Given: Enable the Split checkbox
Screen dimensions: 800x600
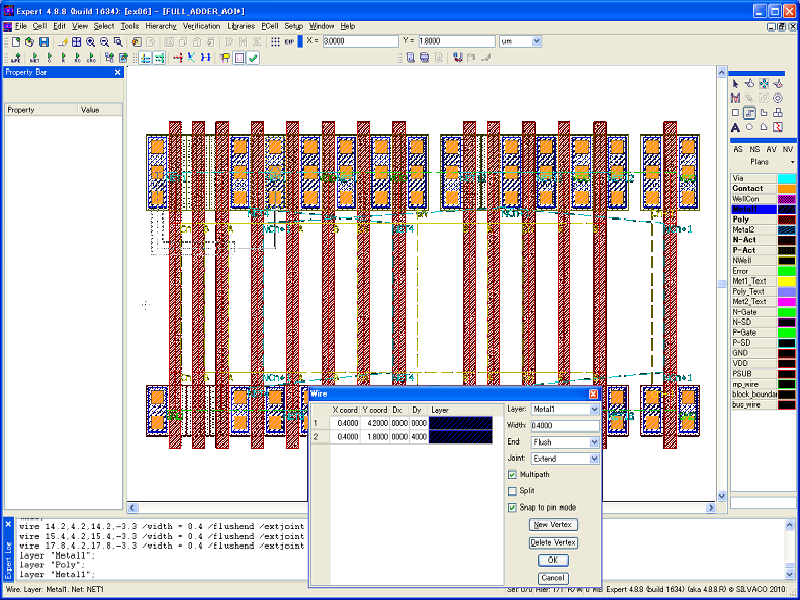Looking at the screenshot, I should click(x=513, y=491).
